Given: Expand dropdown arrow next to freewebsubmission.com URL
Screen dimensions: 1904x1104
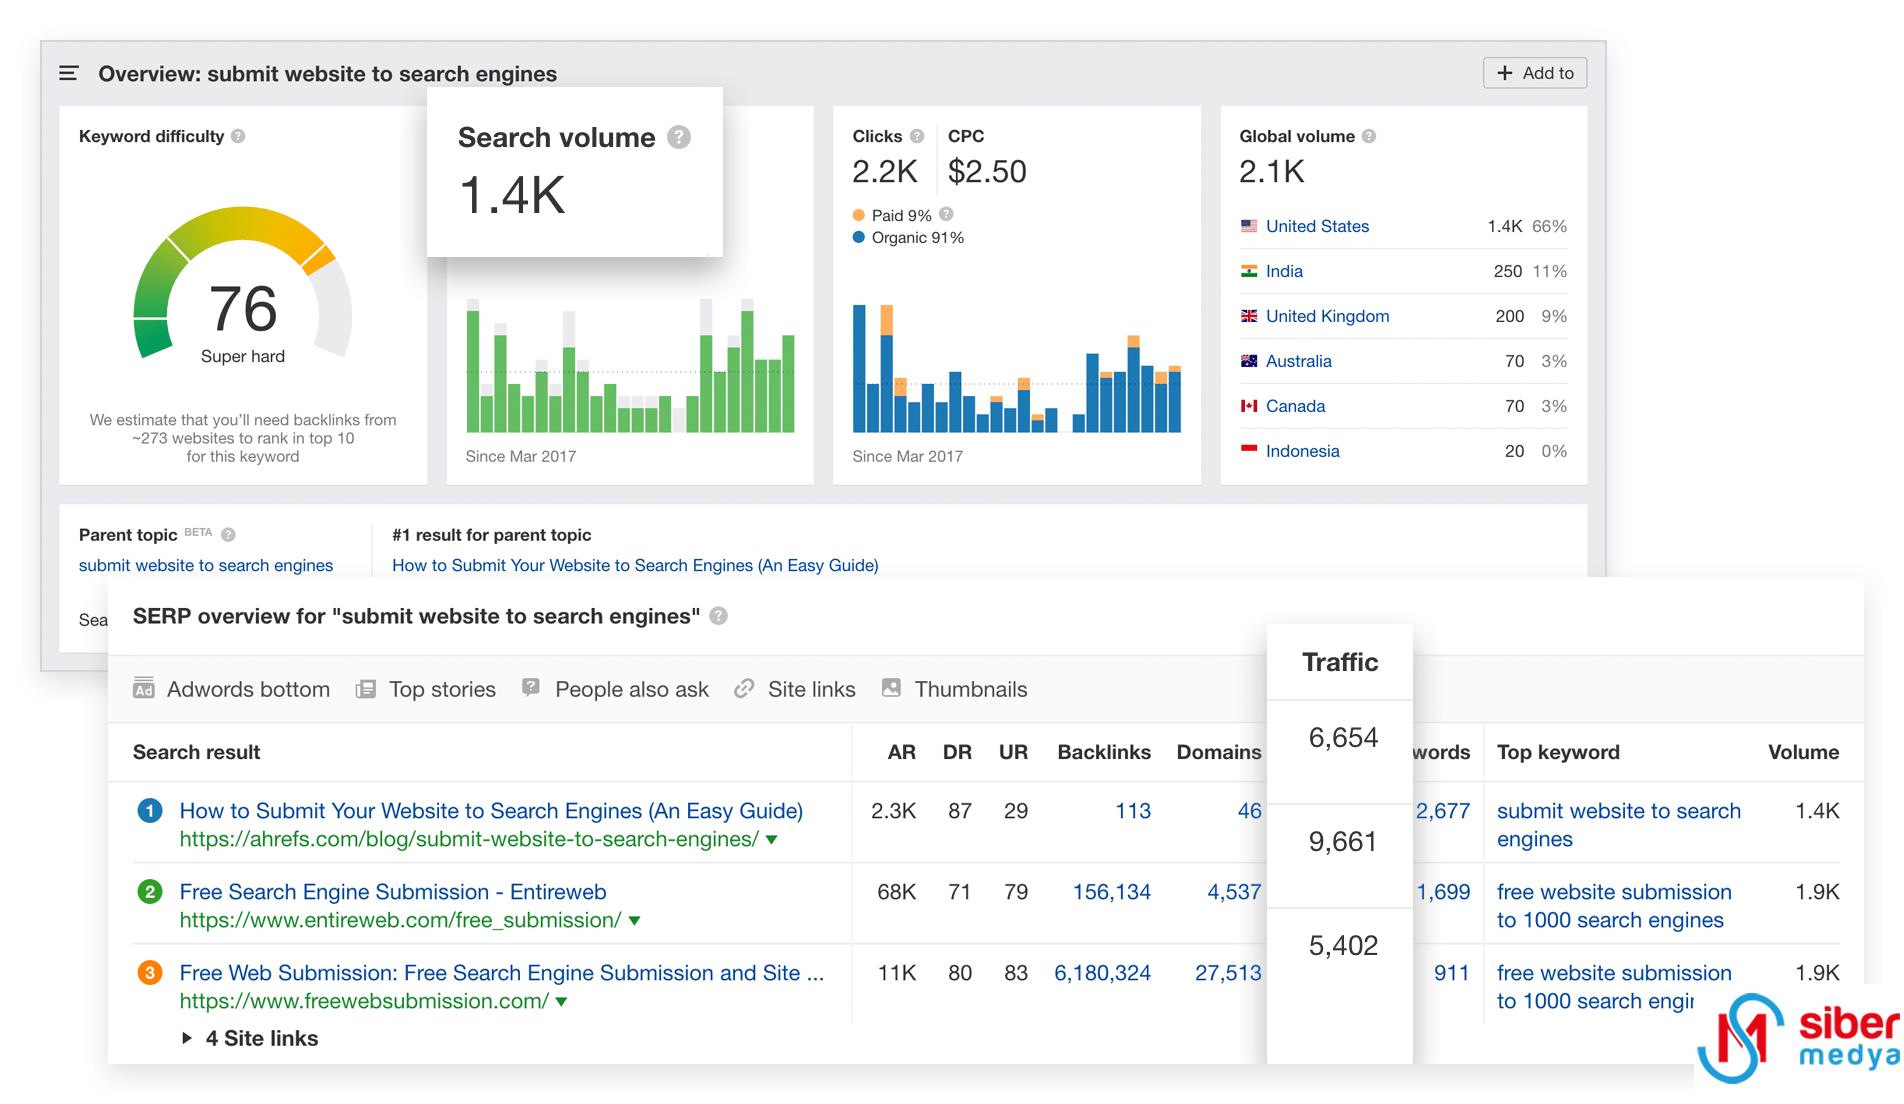Looking at the screenshot, I should [561, 1002].
